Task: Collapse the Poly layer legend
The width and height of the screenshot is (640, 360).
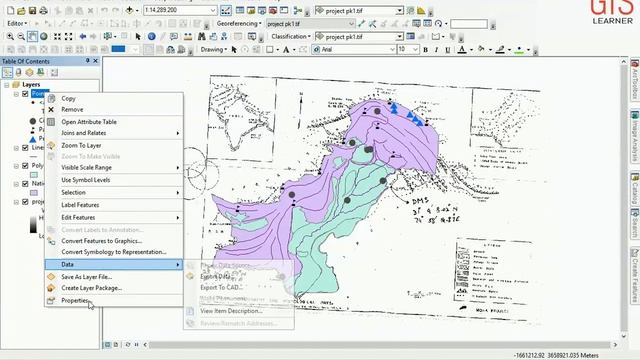Action: pyautogui.click(x=16, y=166)
